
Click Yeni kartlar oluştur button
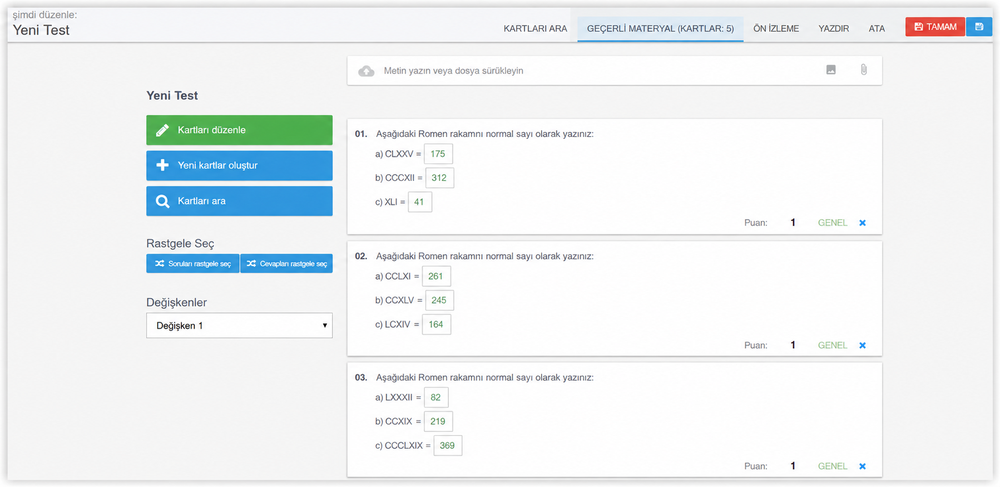coord(239,166)
